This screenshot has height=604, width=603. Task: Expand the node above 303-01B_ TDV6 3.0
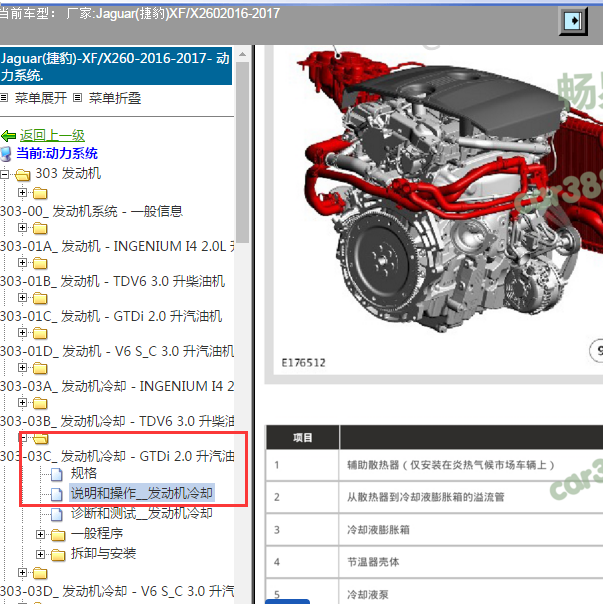22,263
